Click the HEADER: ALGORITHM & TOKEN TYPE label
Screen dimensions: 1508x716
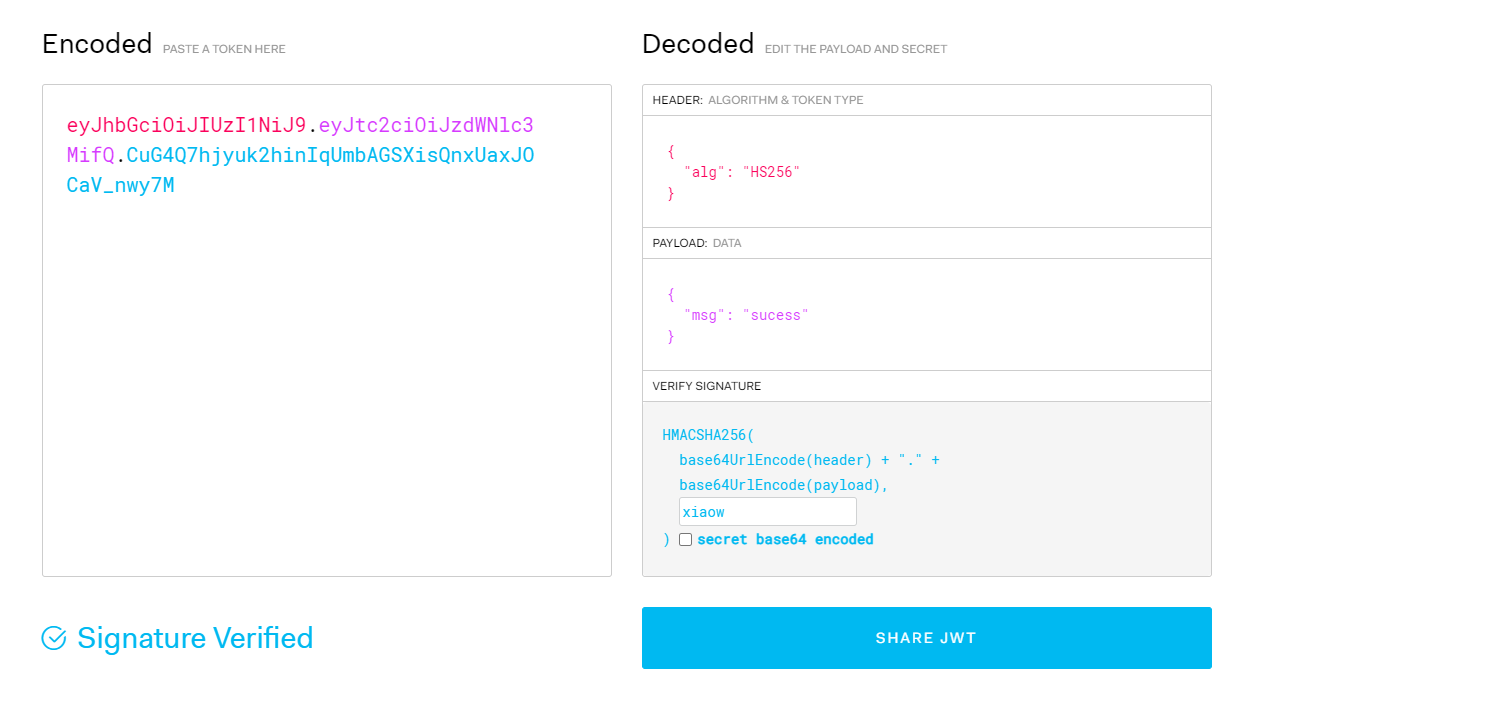pos(758,100)
